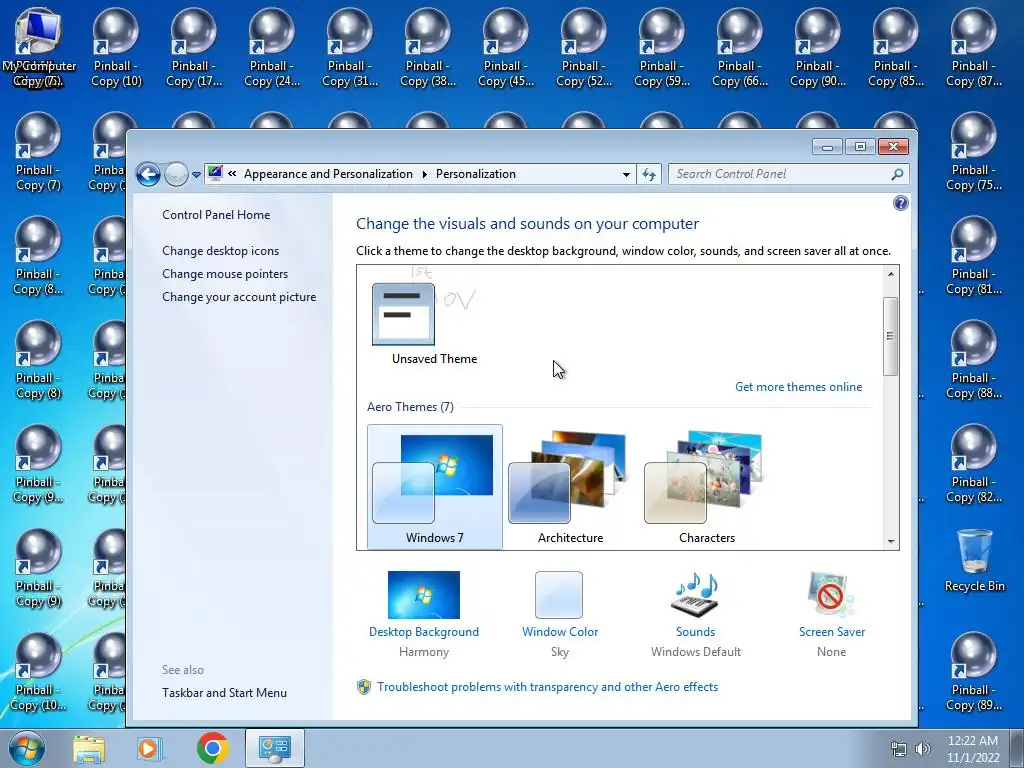1024x768 pixels.
Task: Open Change your account picture link
Action: tap(239, 297)
